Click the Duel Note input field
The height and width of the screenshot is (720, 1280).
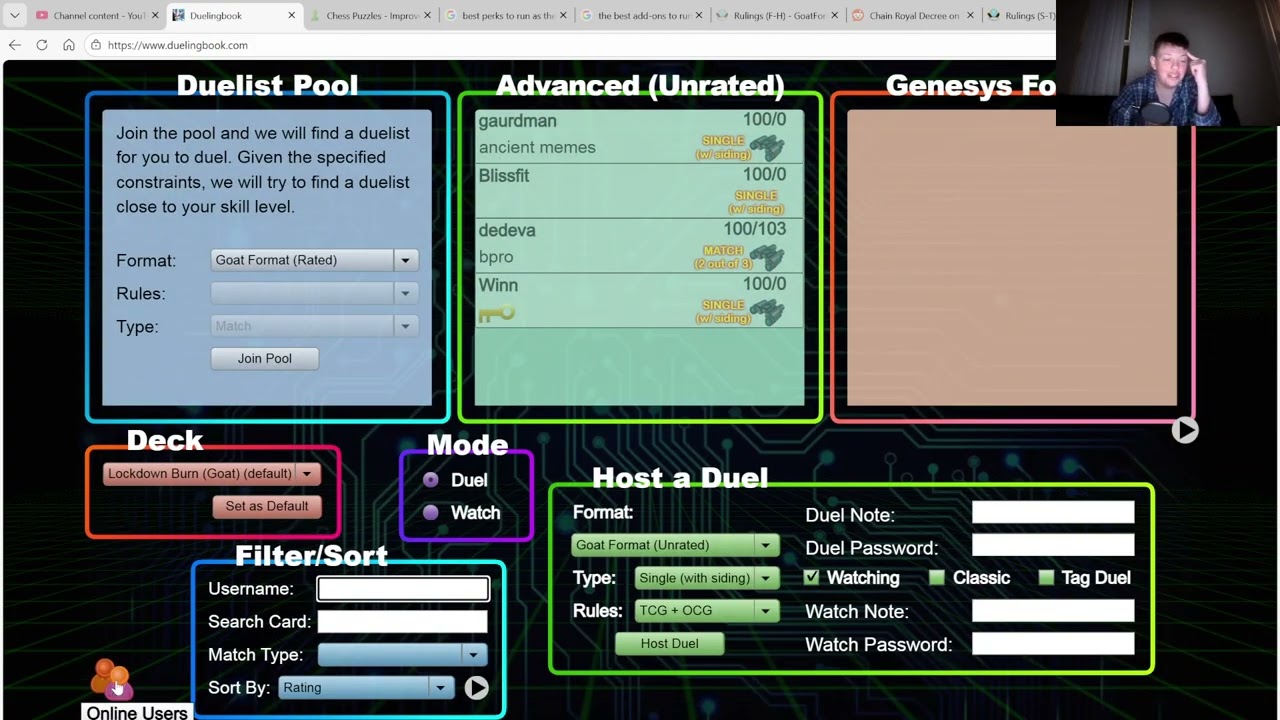point(1053,513)
